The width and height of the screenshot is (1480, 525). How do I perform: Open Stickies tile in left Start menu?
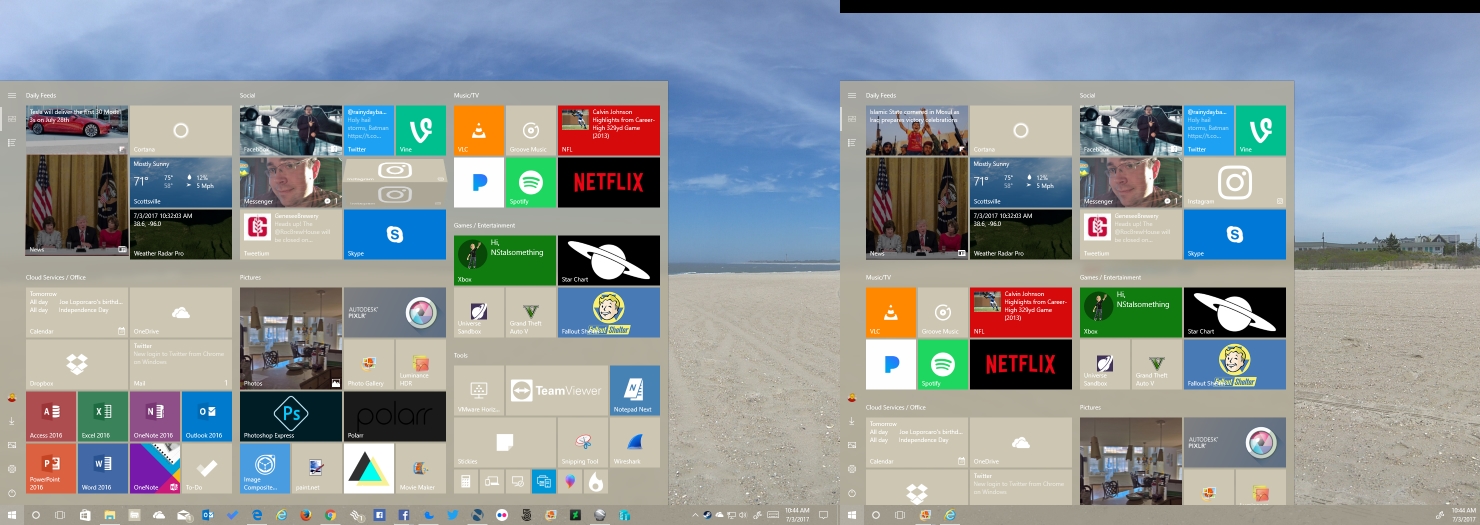tap(505, 442)
